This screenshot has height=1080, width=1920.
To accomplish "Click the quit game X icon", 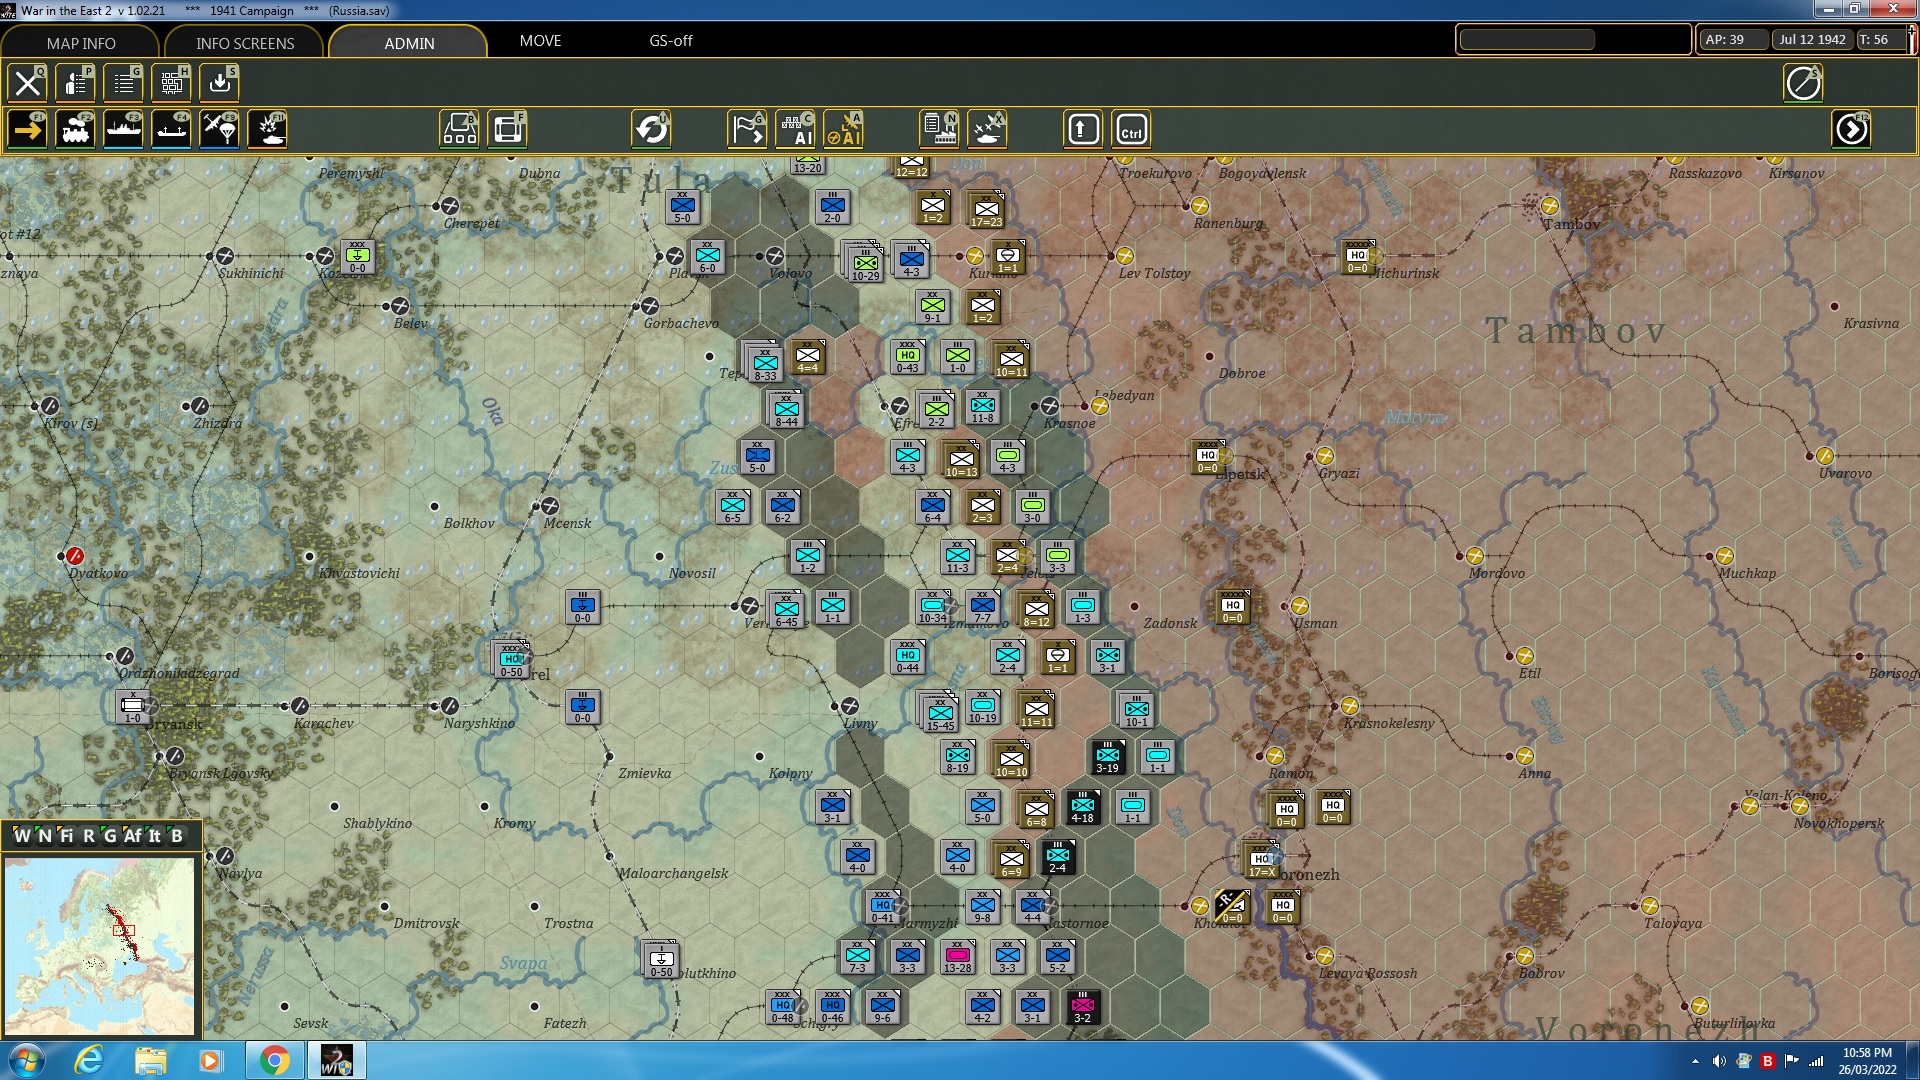I will (27, 83).
